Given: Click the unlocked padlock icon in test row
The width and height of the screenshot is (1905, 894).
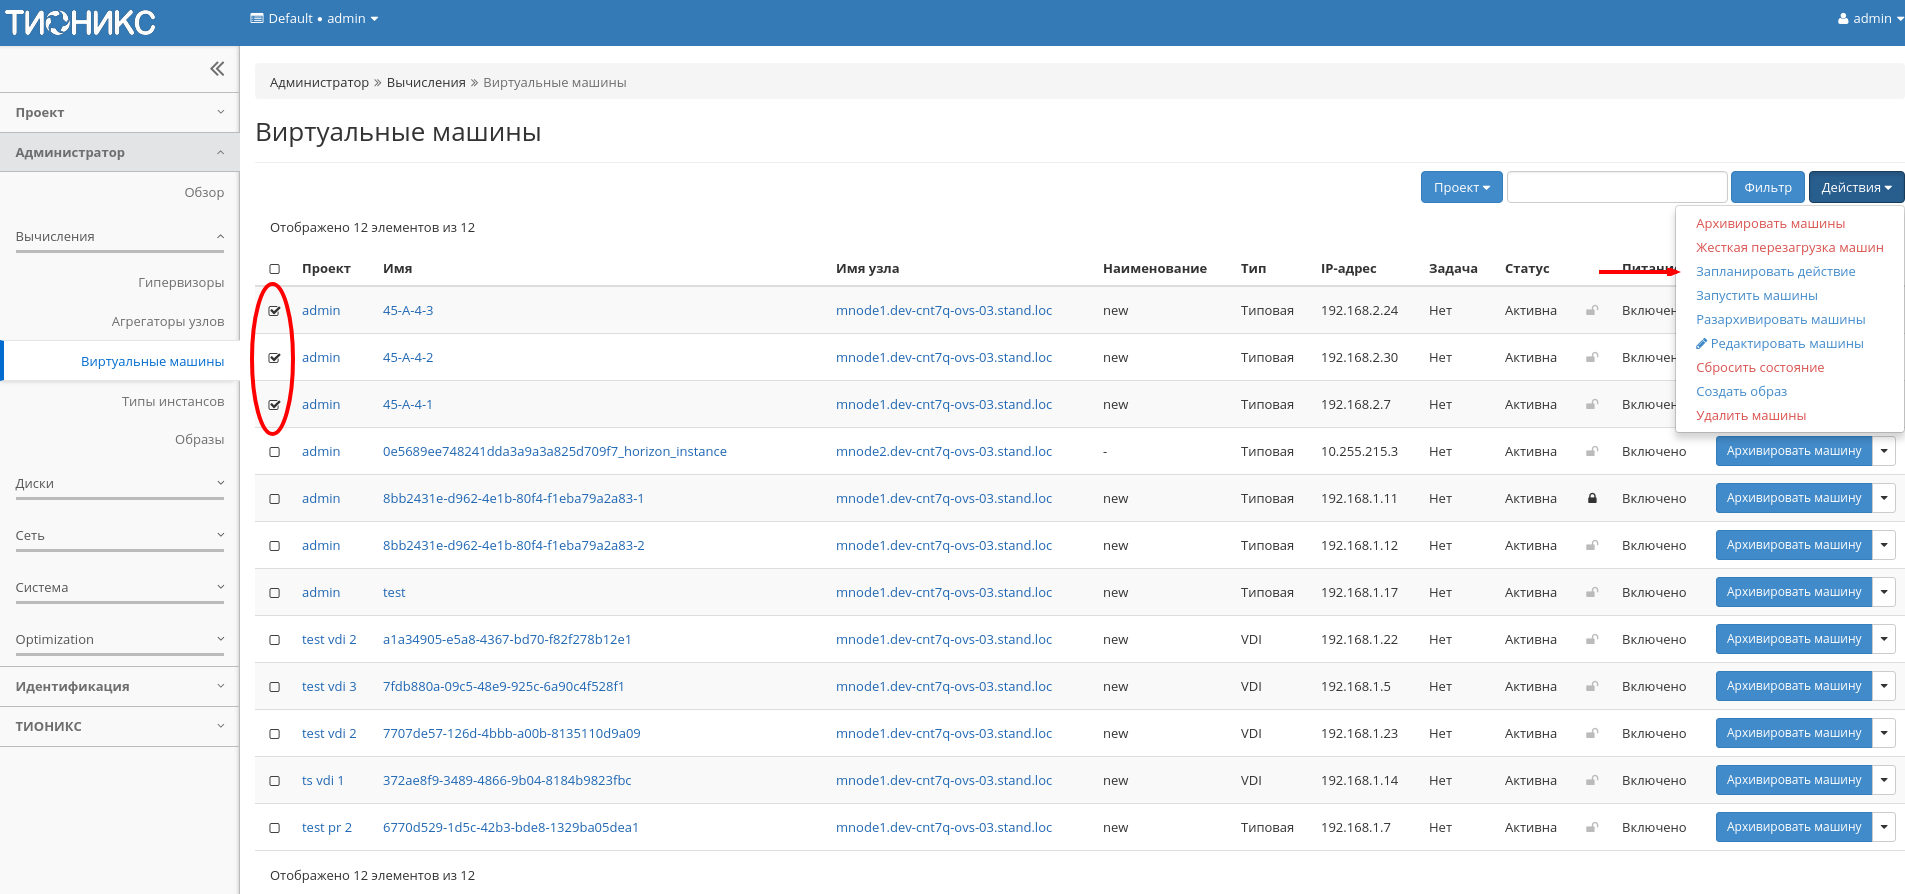Looking at the screenshot, I should pos(1592,593).
